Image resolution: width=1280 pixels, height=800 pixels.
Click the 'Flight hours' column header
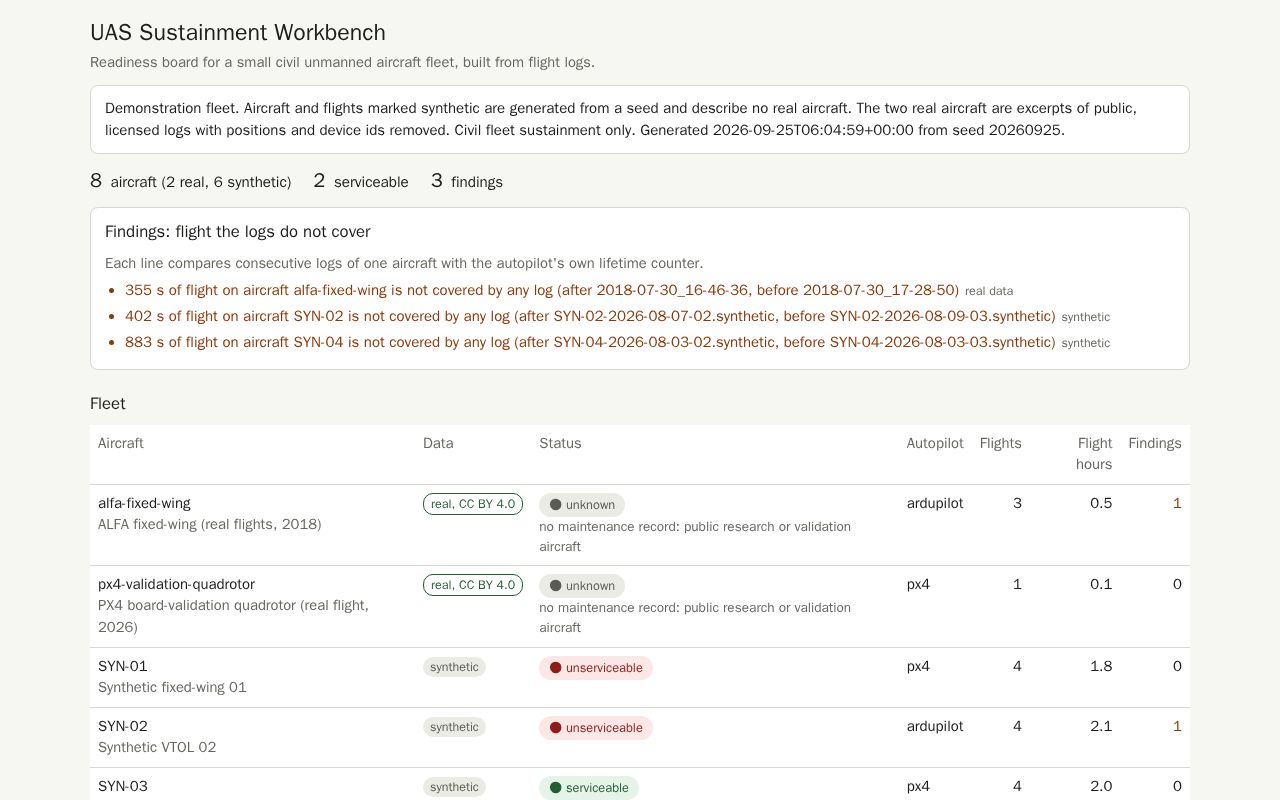click(1094, 454)
